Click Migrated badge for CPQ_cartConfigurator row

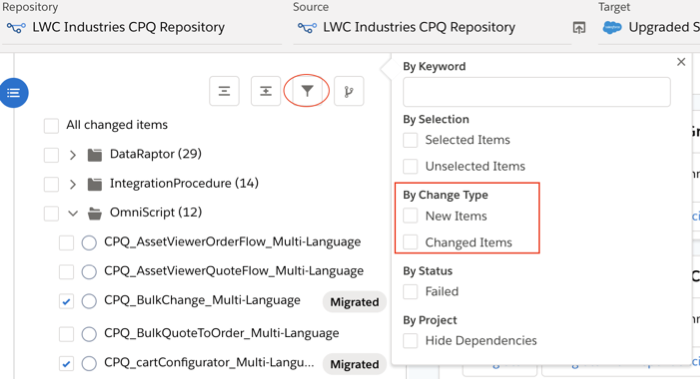[354, 364]
